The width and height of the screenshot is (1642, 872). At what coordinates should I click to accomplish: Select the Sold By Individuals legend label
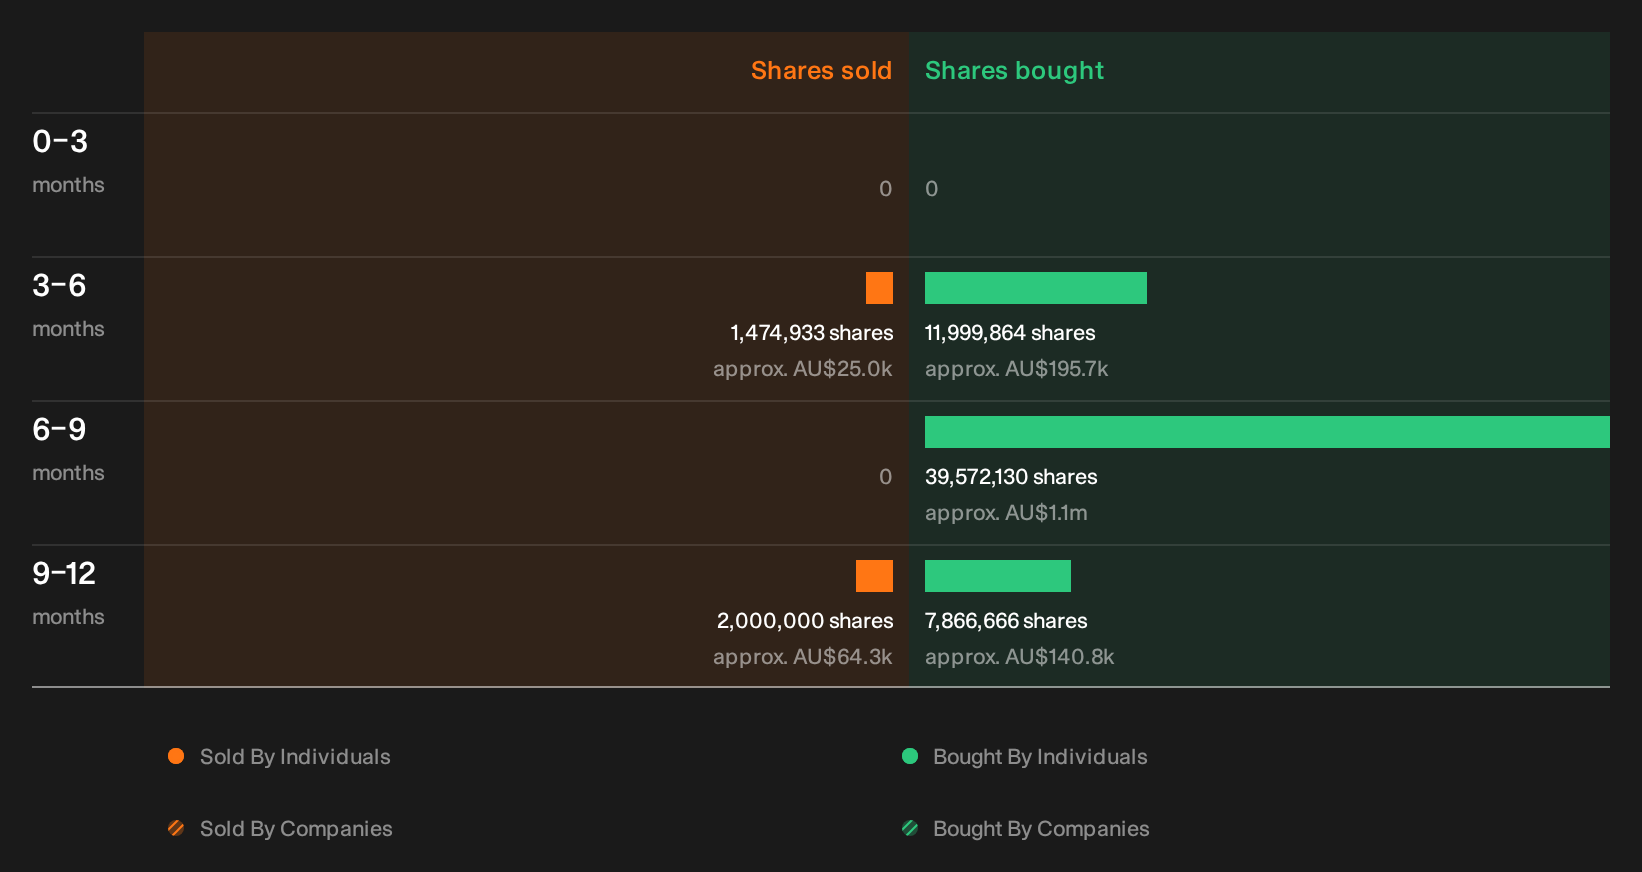(x=295, y=757)
